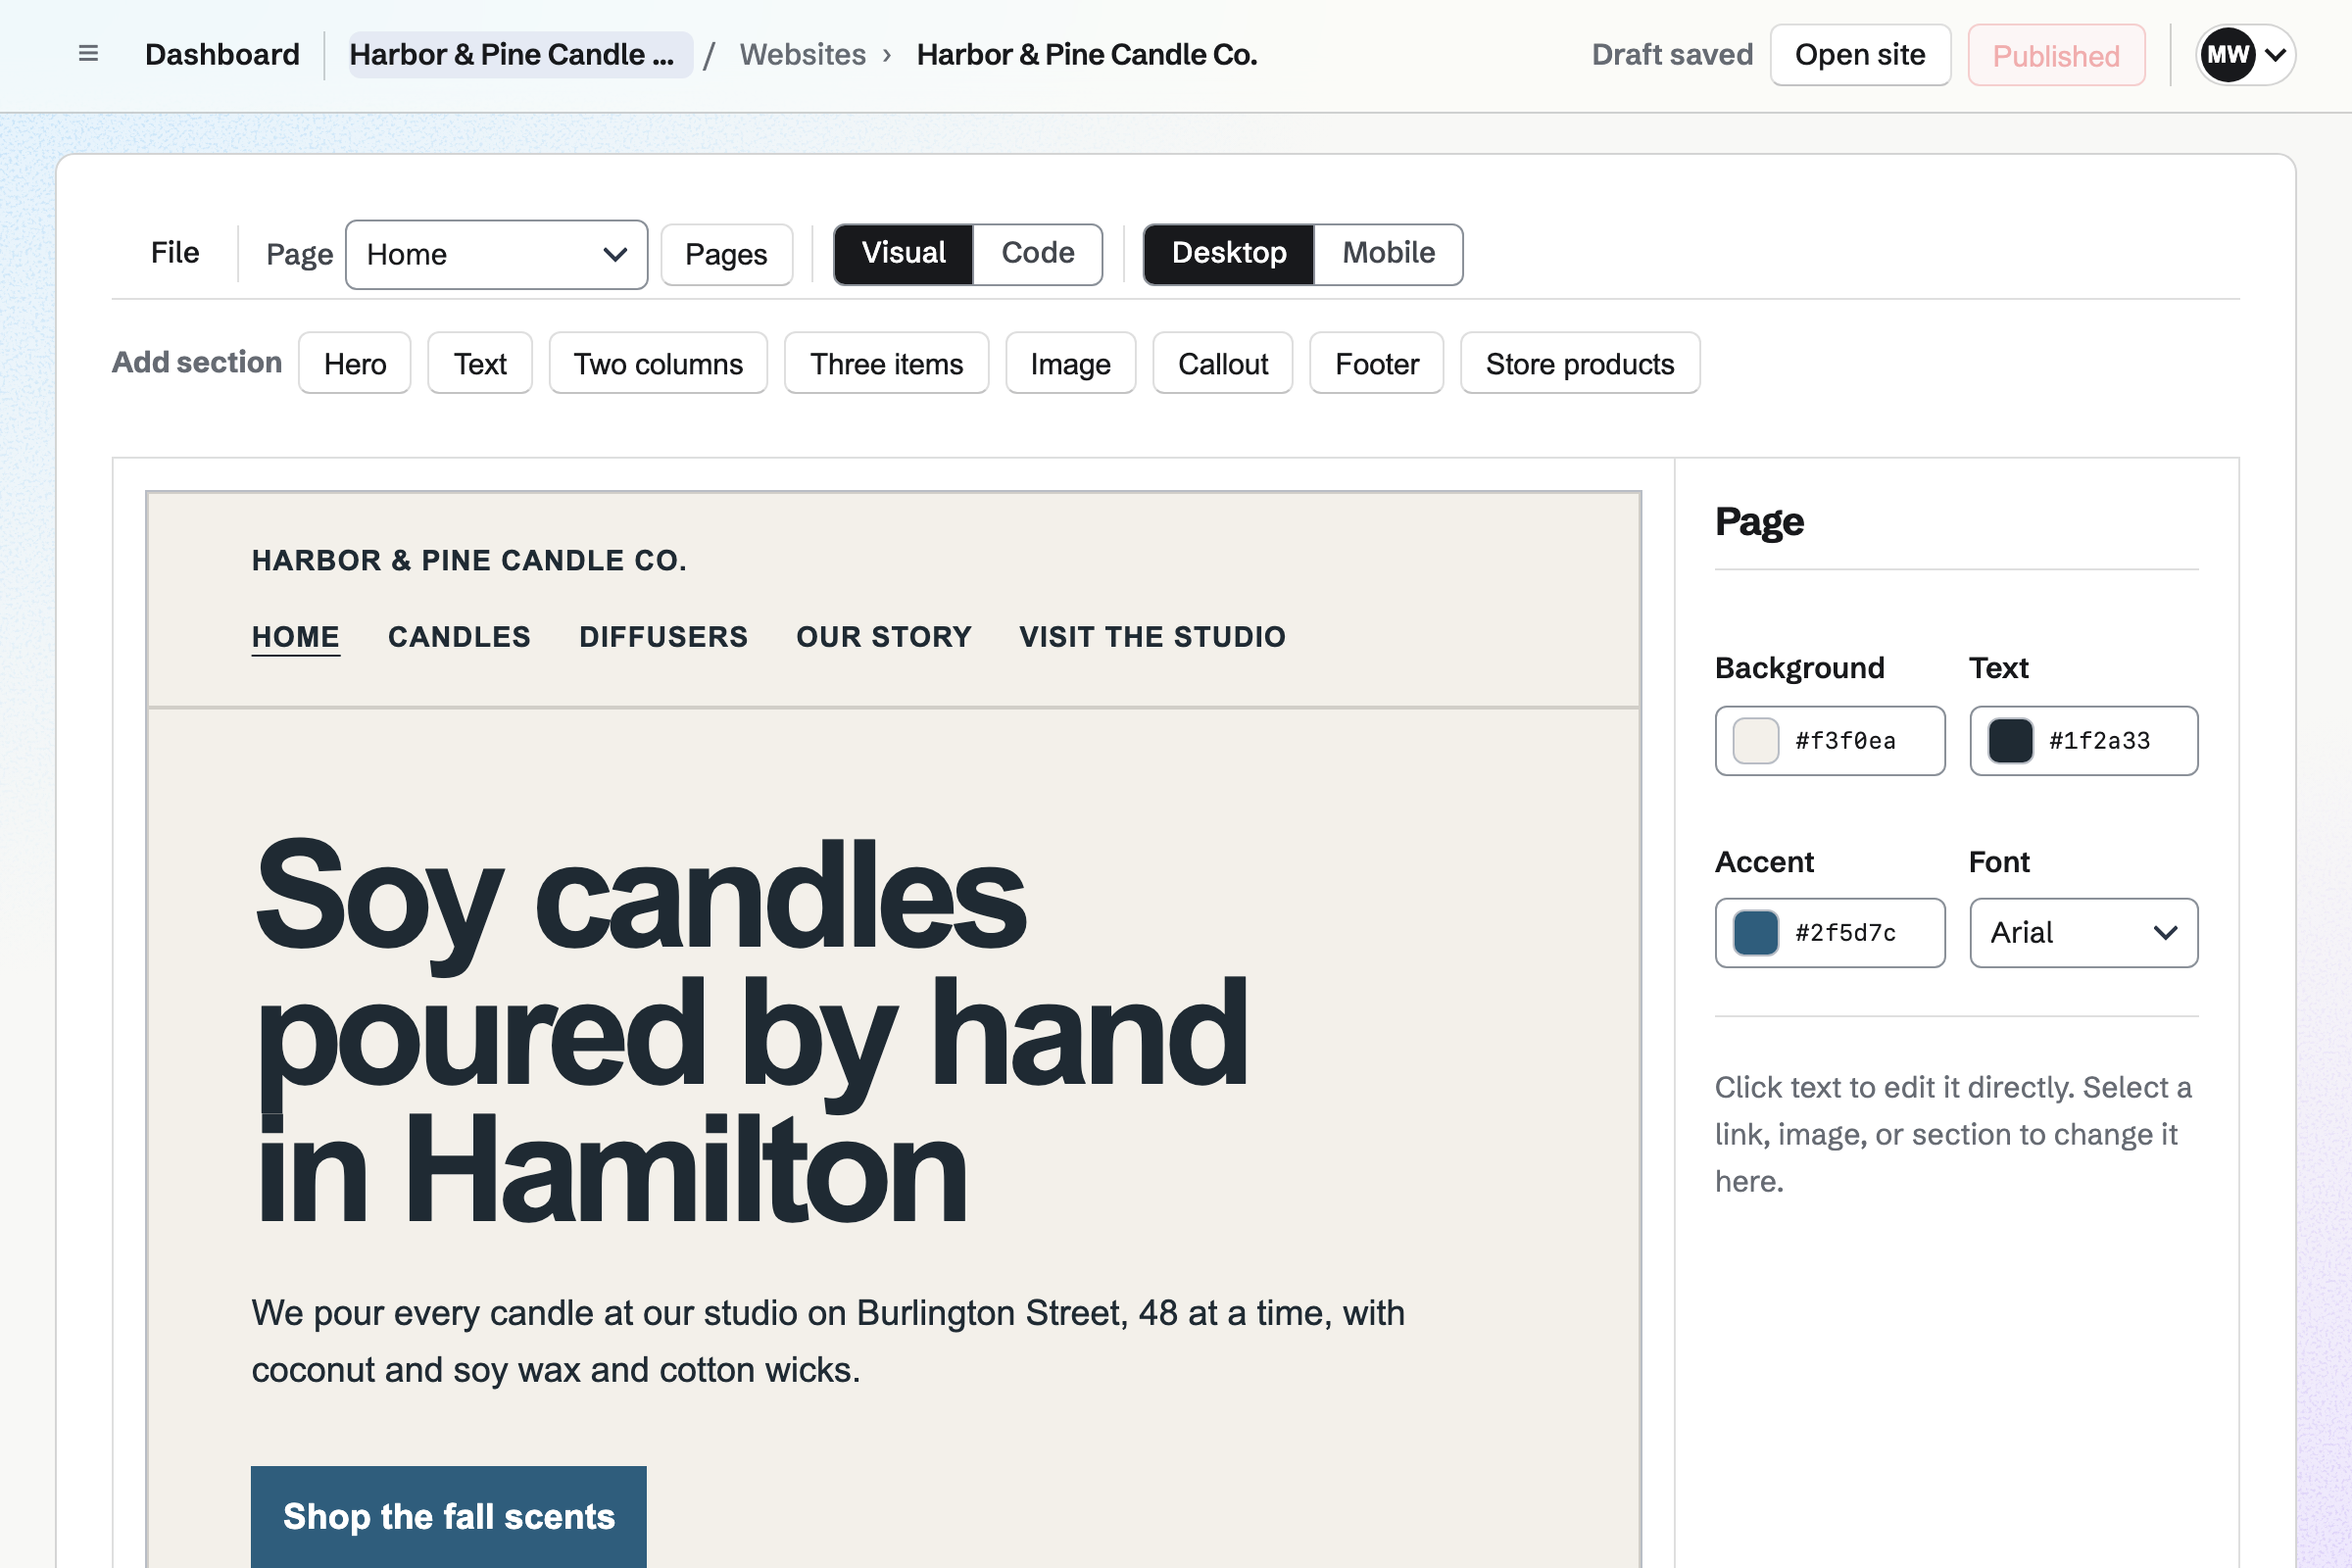
Task: Click the OUR STORY nav link
Action: pyautogui.click(x=883, y=637)
